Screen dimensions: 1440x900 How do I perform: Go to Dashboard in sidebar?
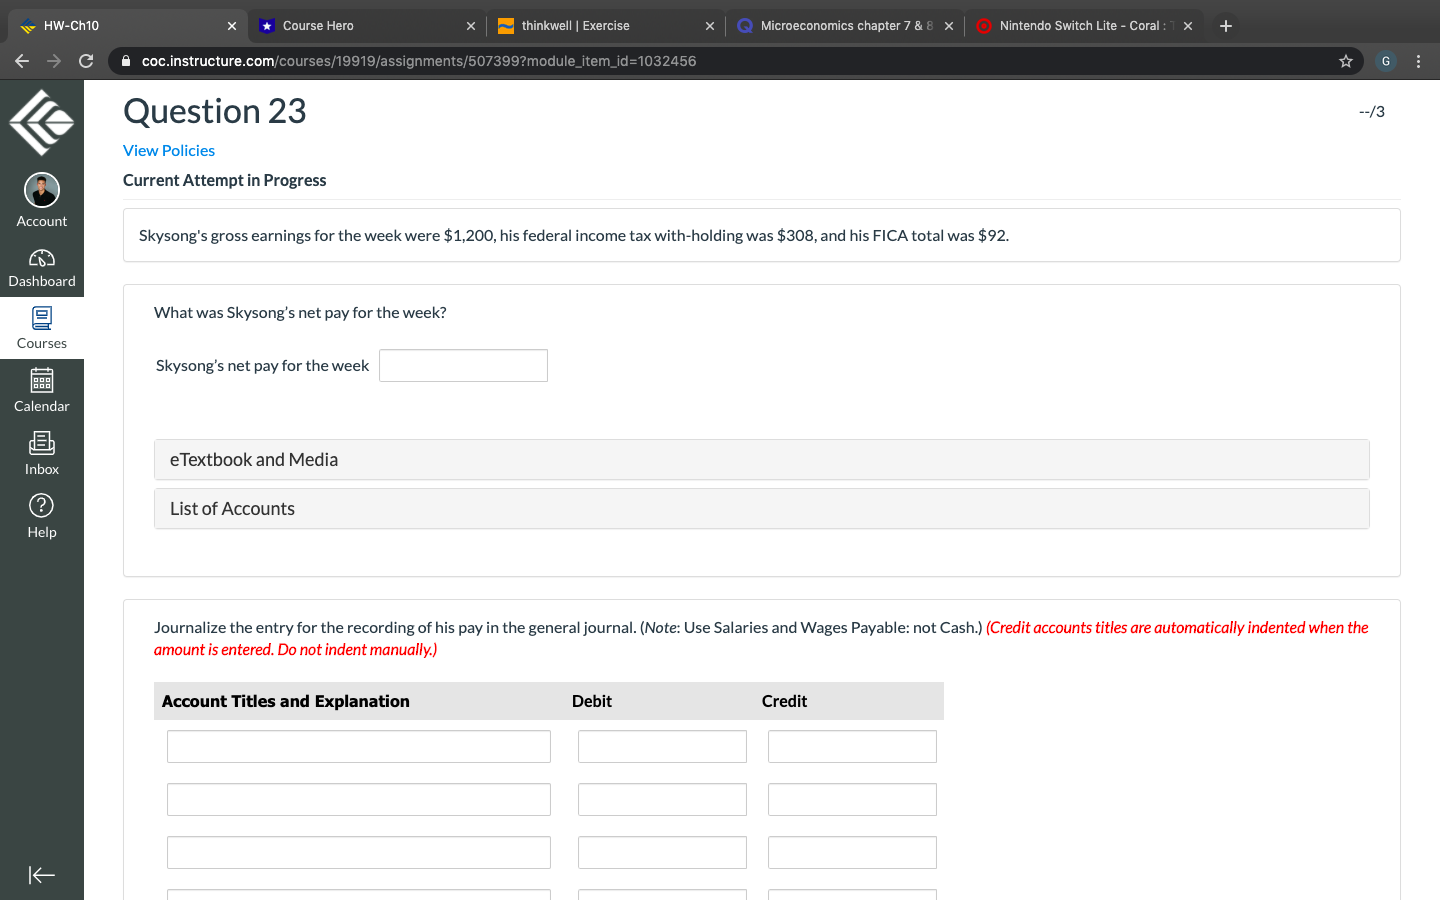(x=42, y=268)
